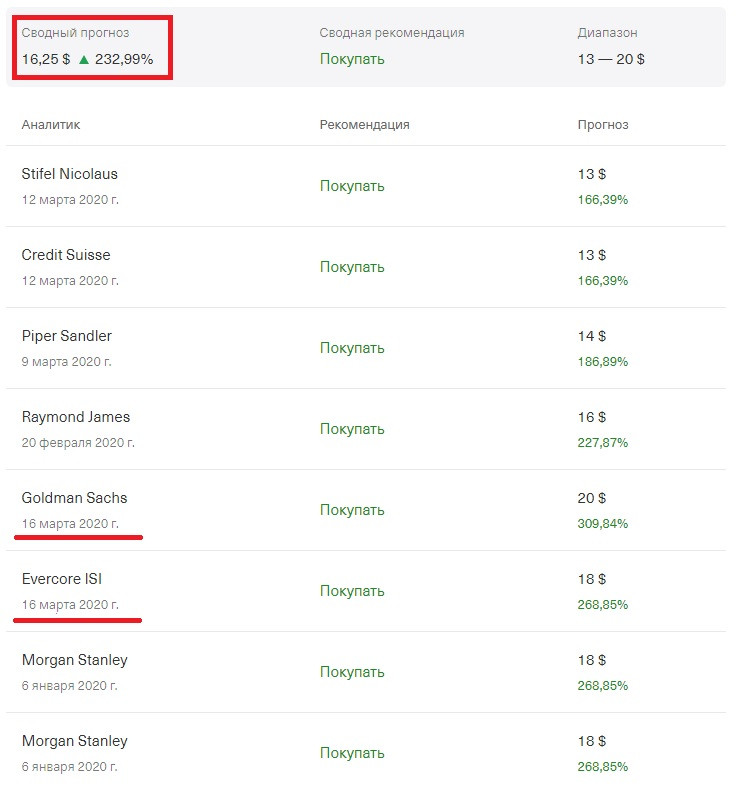Select the Piper Sandler analyst name
737x786 pixels.
[x=66, y=336]
